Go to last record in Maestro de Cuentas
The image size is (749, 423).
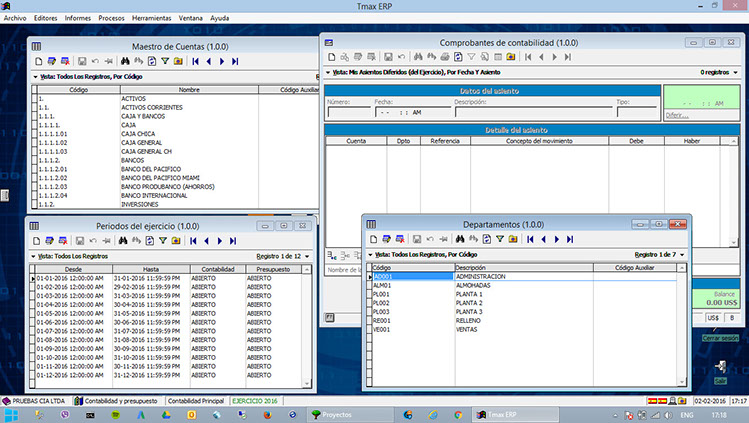point(235,61)
